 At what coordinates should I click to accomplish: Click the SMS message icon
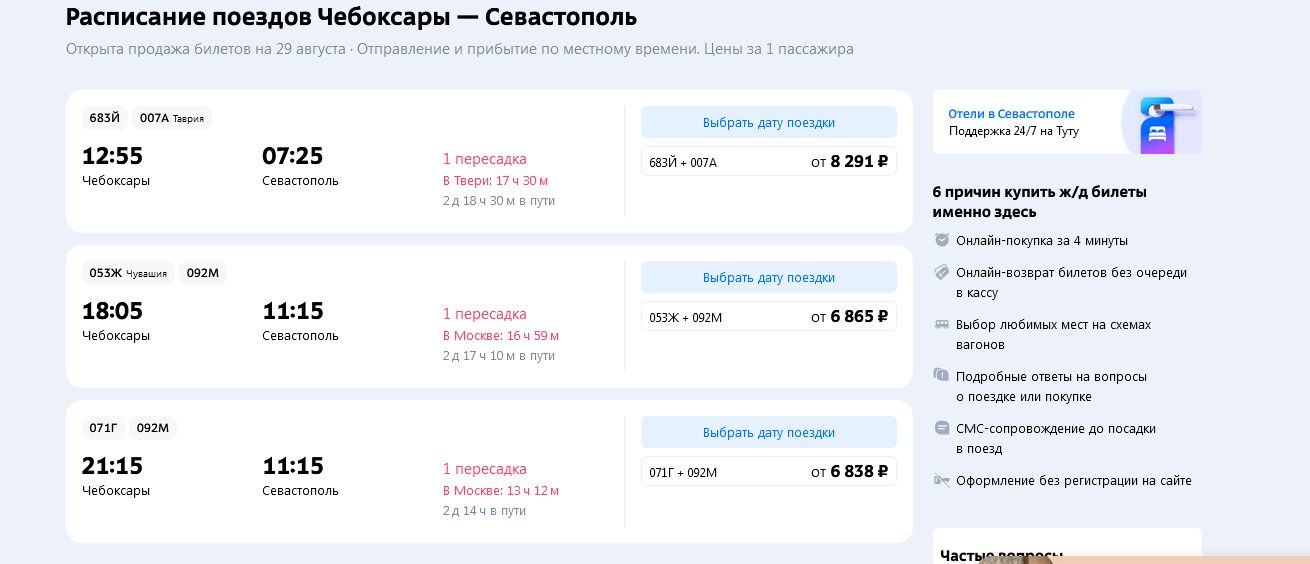click(x=941, y=428)
